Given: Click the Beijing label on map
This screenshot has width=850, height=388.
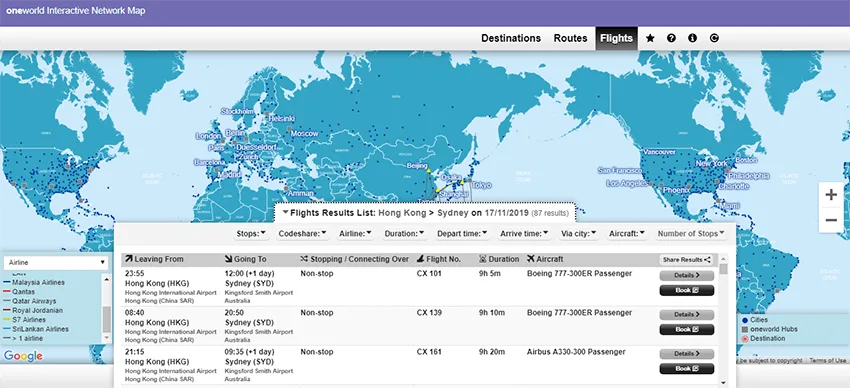Looking at the screenshot, I should [417, 166].
